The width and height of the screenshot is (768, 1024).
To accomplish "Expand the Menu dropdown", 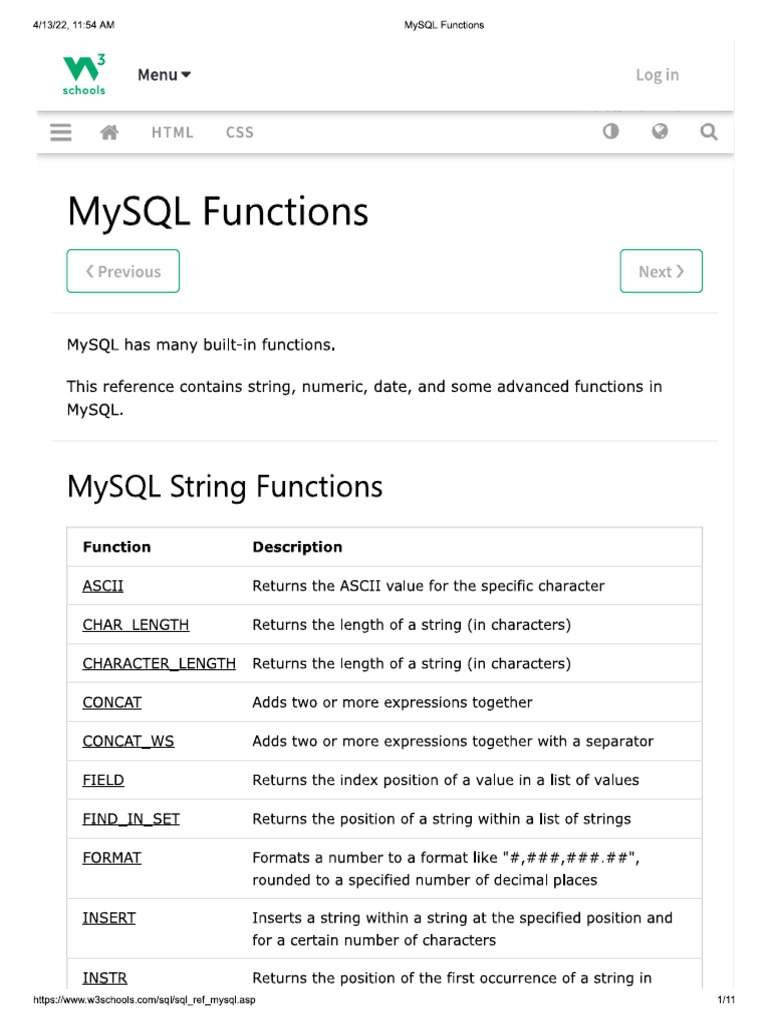I will (164, 75).
